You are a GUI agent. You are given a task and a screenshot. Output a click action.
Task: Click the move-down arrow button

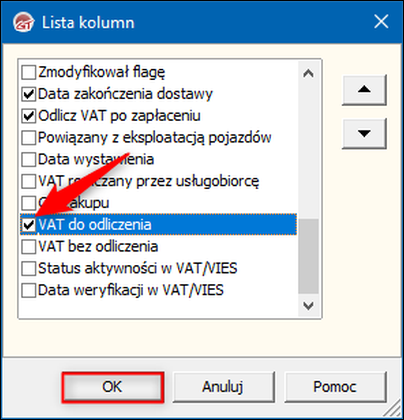tap(364, 133)
